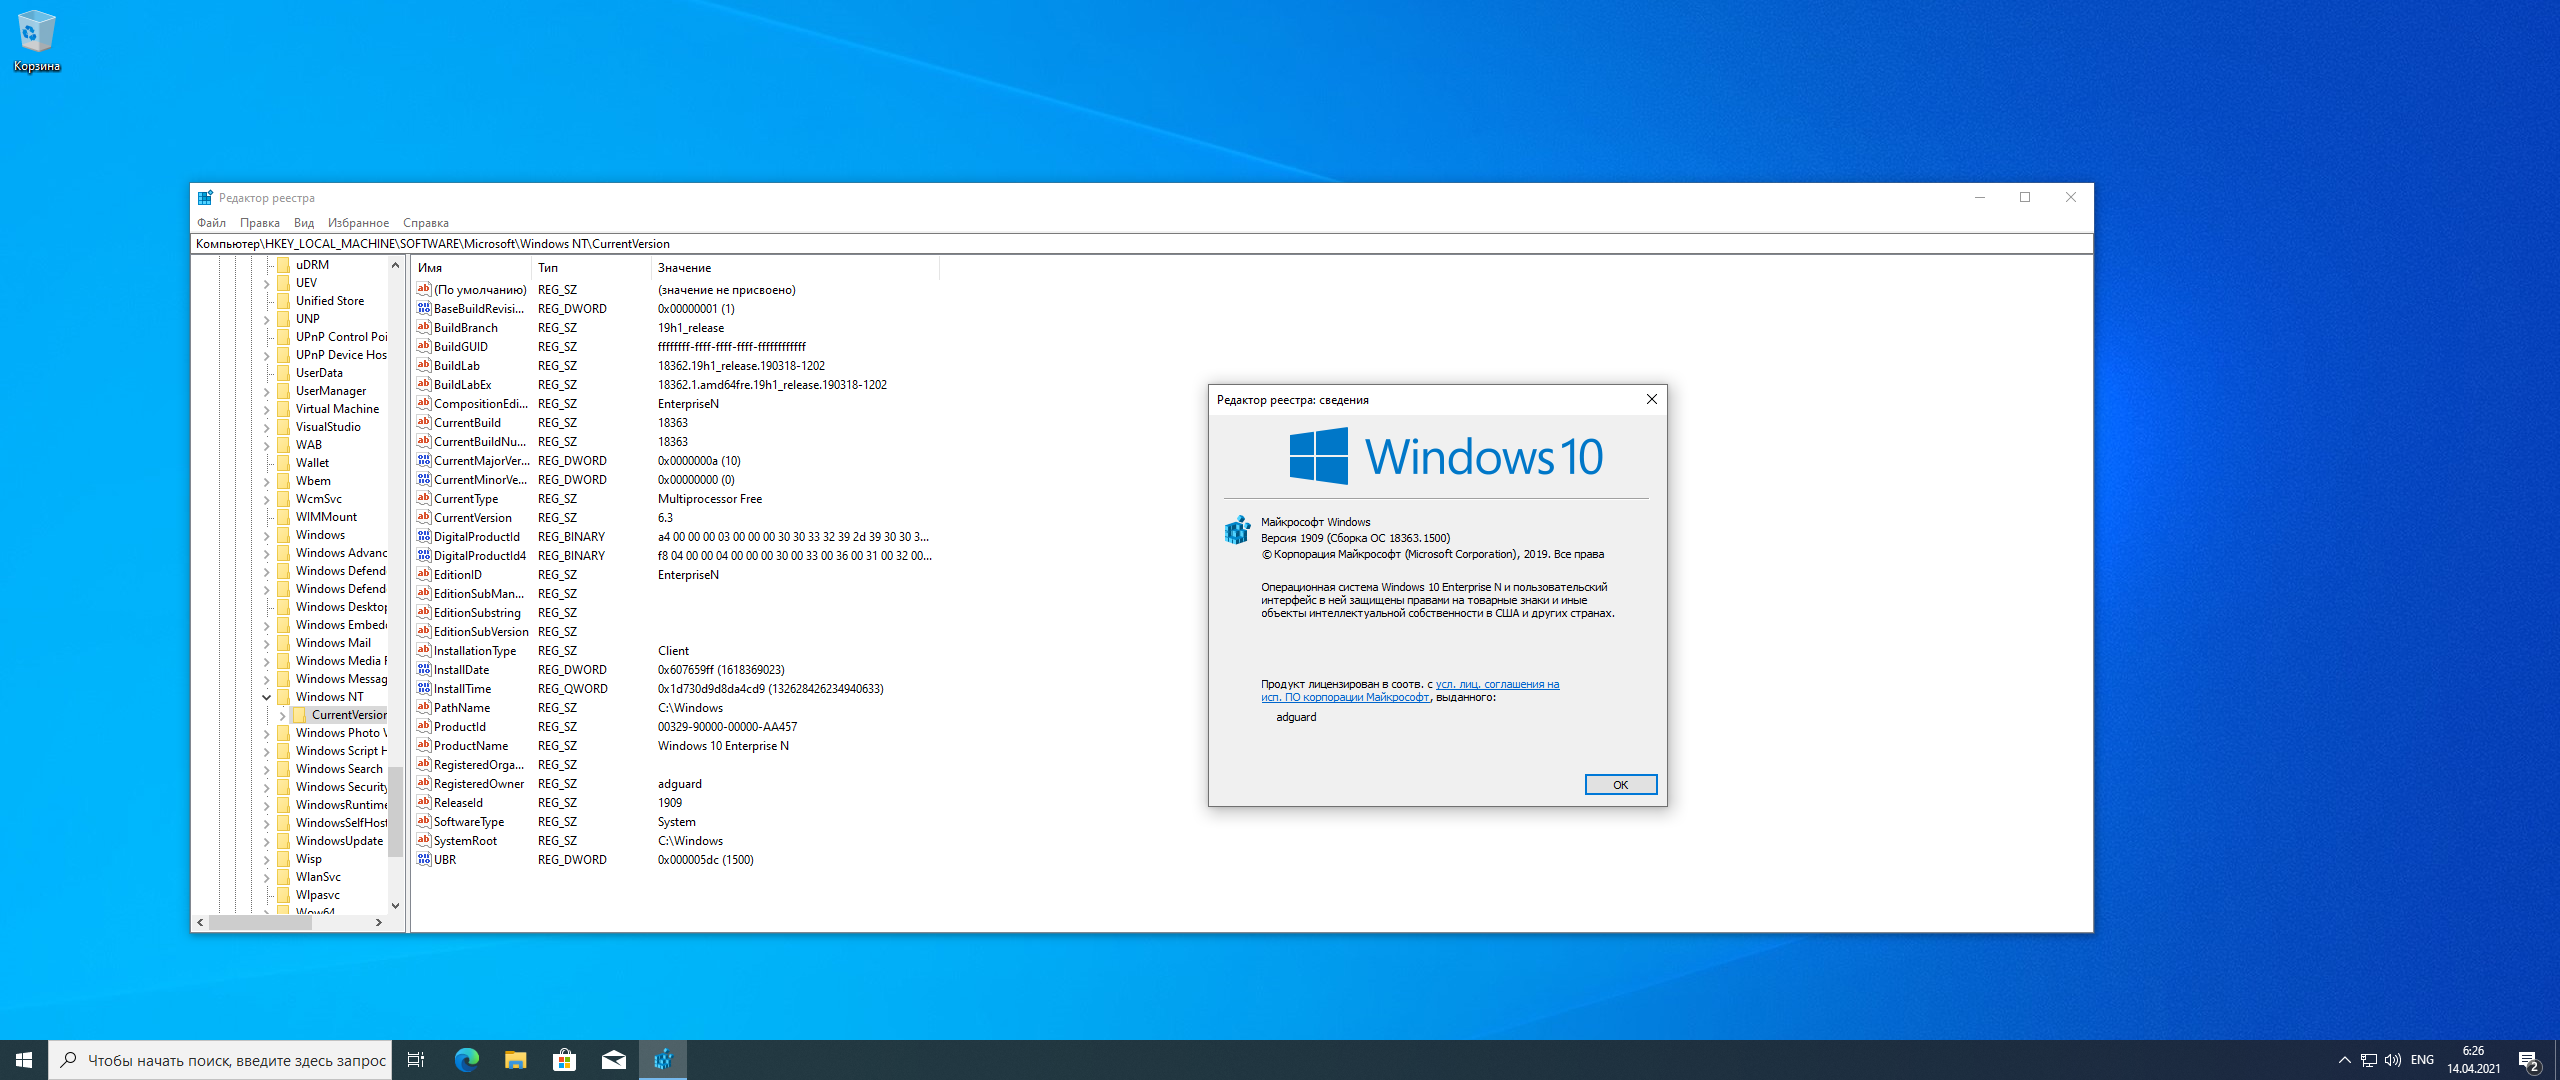Open the Recycle Bin desktop icon
The image size is (2560, 1080).
(36, 40)
